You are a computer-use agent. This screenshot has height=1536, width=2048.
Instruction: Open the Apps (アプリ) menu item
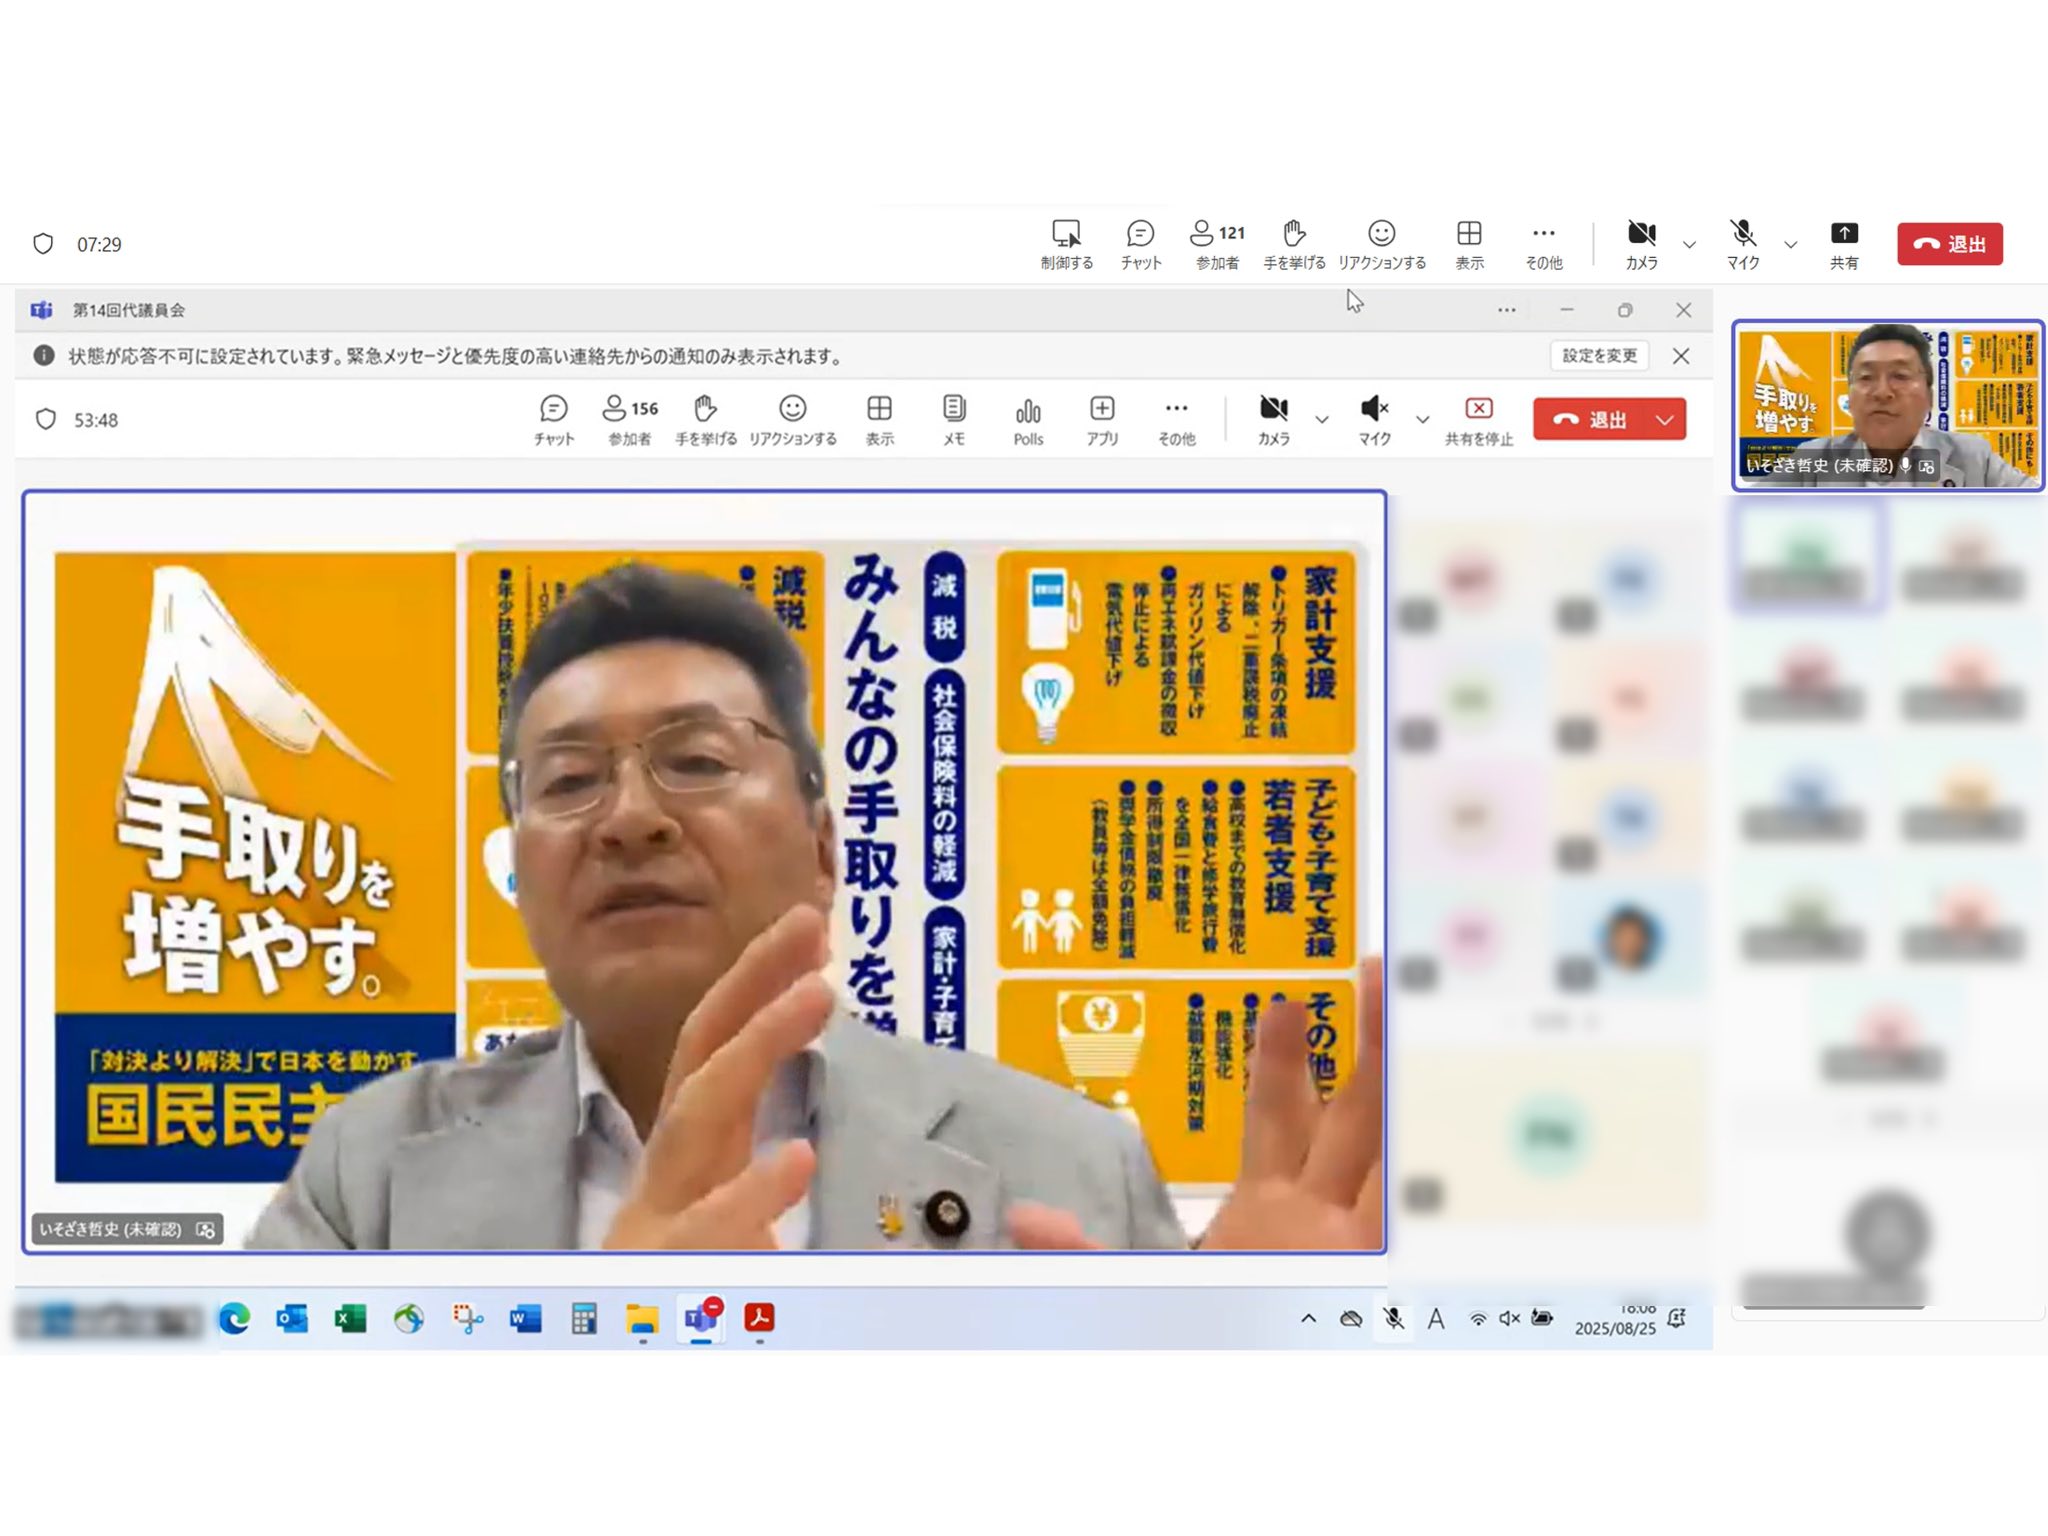coord(1102,419)
